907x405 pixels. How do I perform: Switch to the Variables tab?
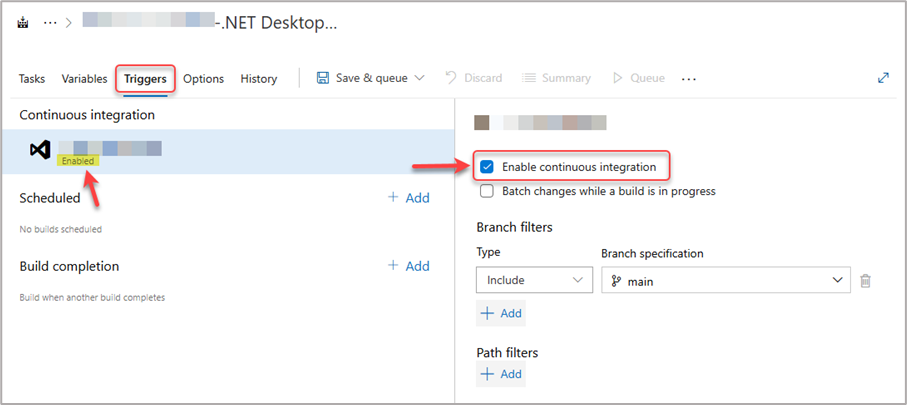click(84, 78)
